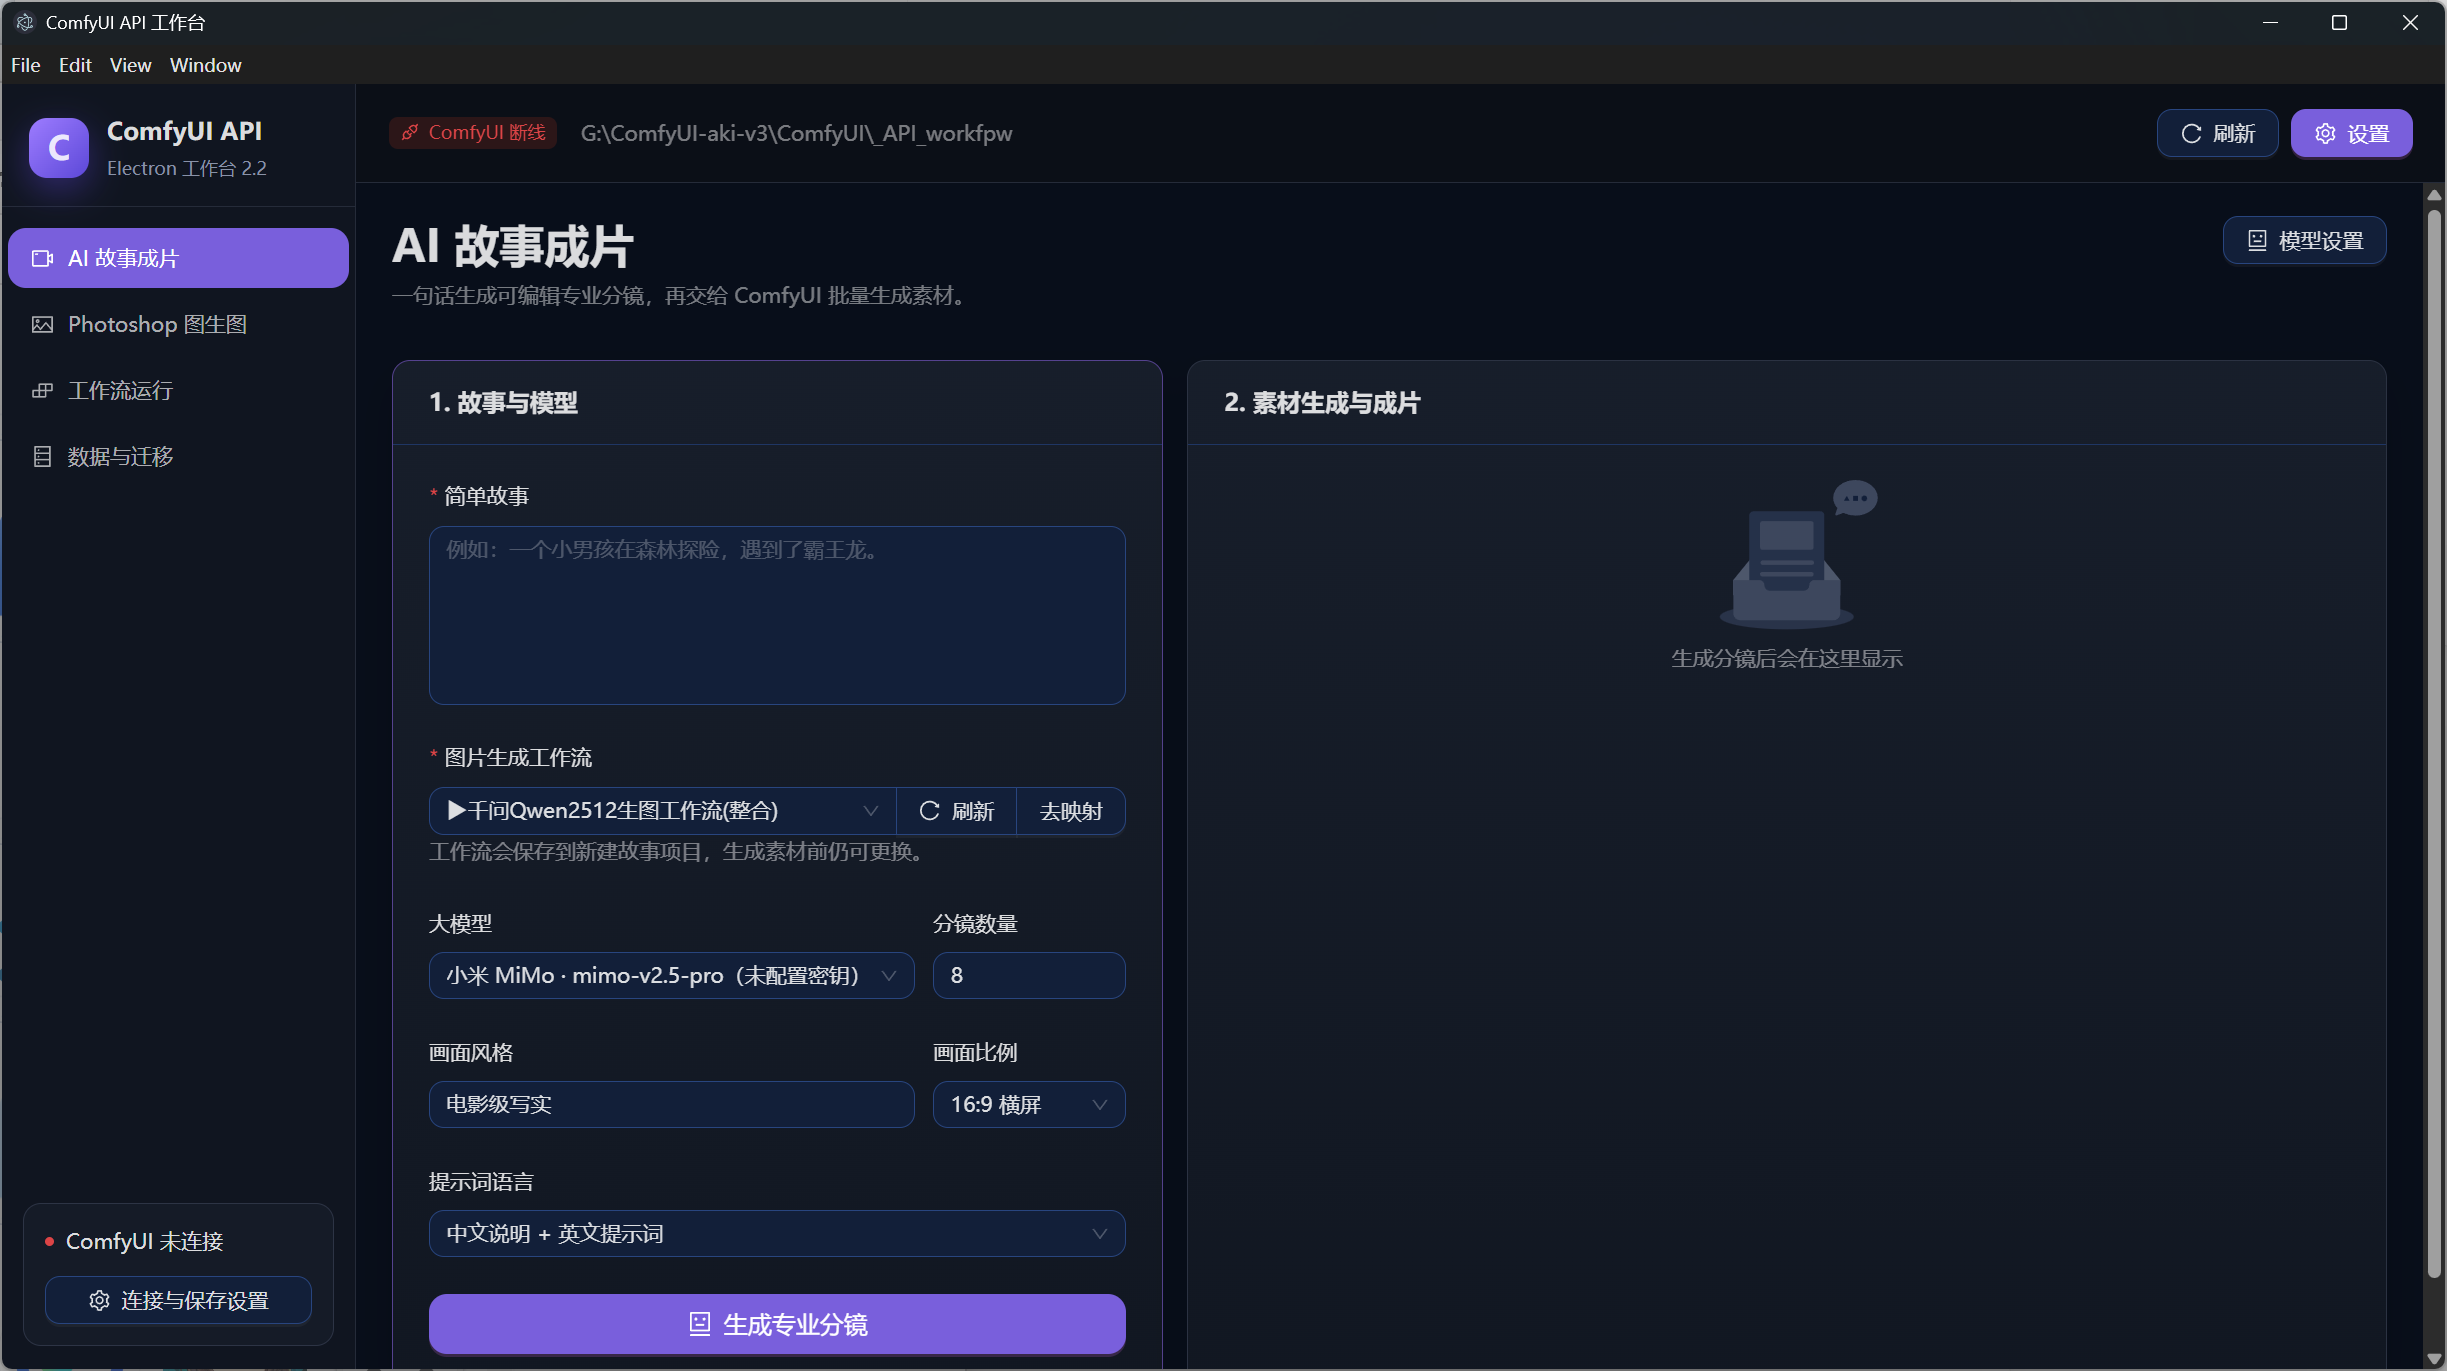The width and height of the screenshot is (2447, 1371).
Task: Click the 提示词语言 field label
Action: [481, 1182]
